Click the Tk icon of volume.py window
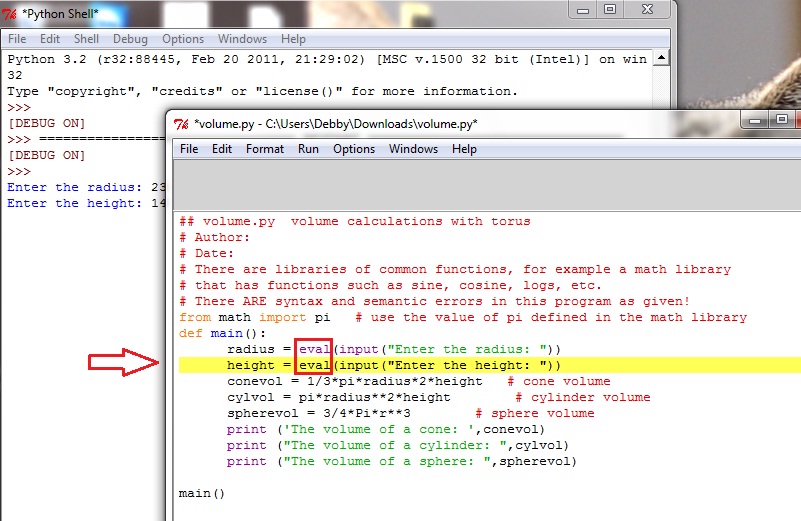 coord(181,124)
